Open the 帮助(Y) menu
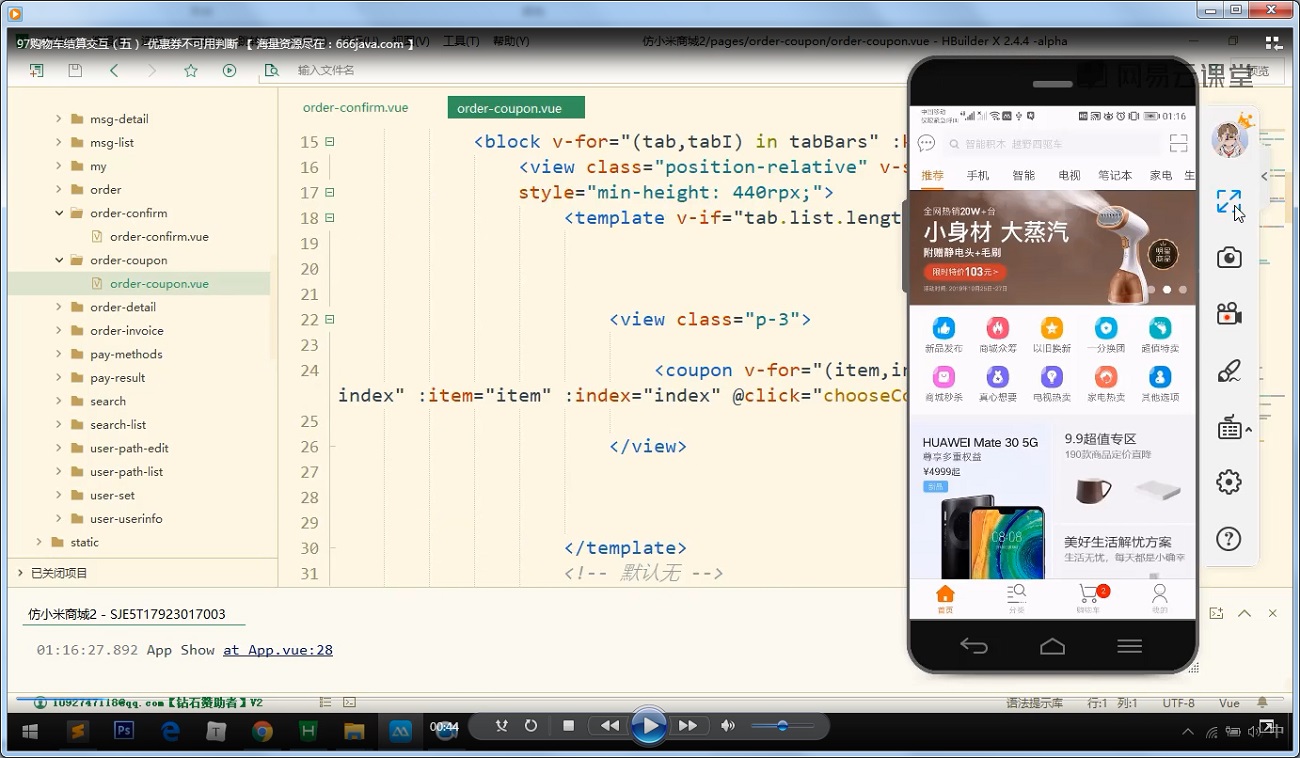This screenshot has width=1300, height=758. [x=511, y=42]
